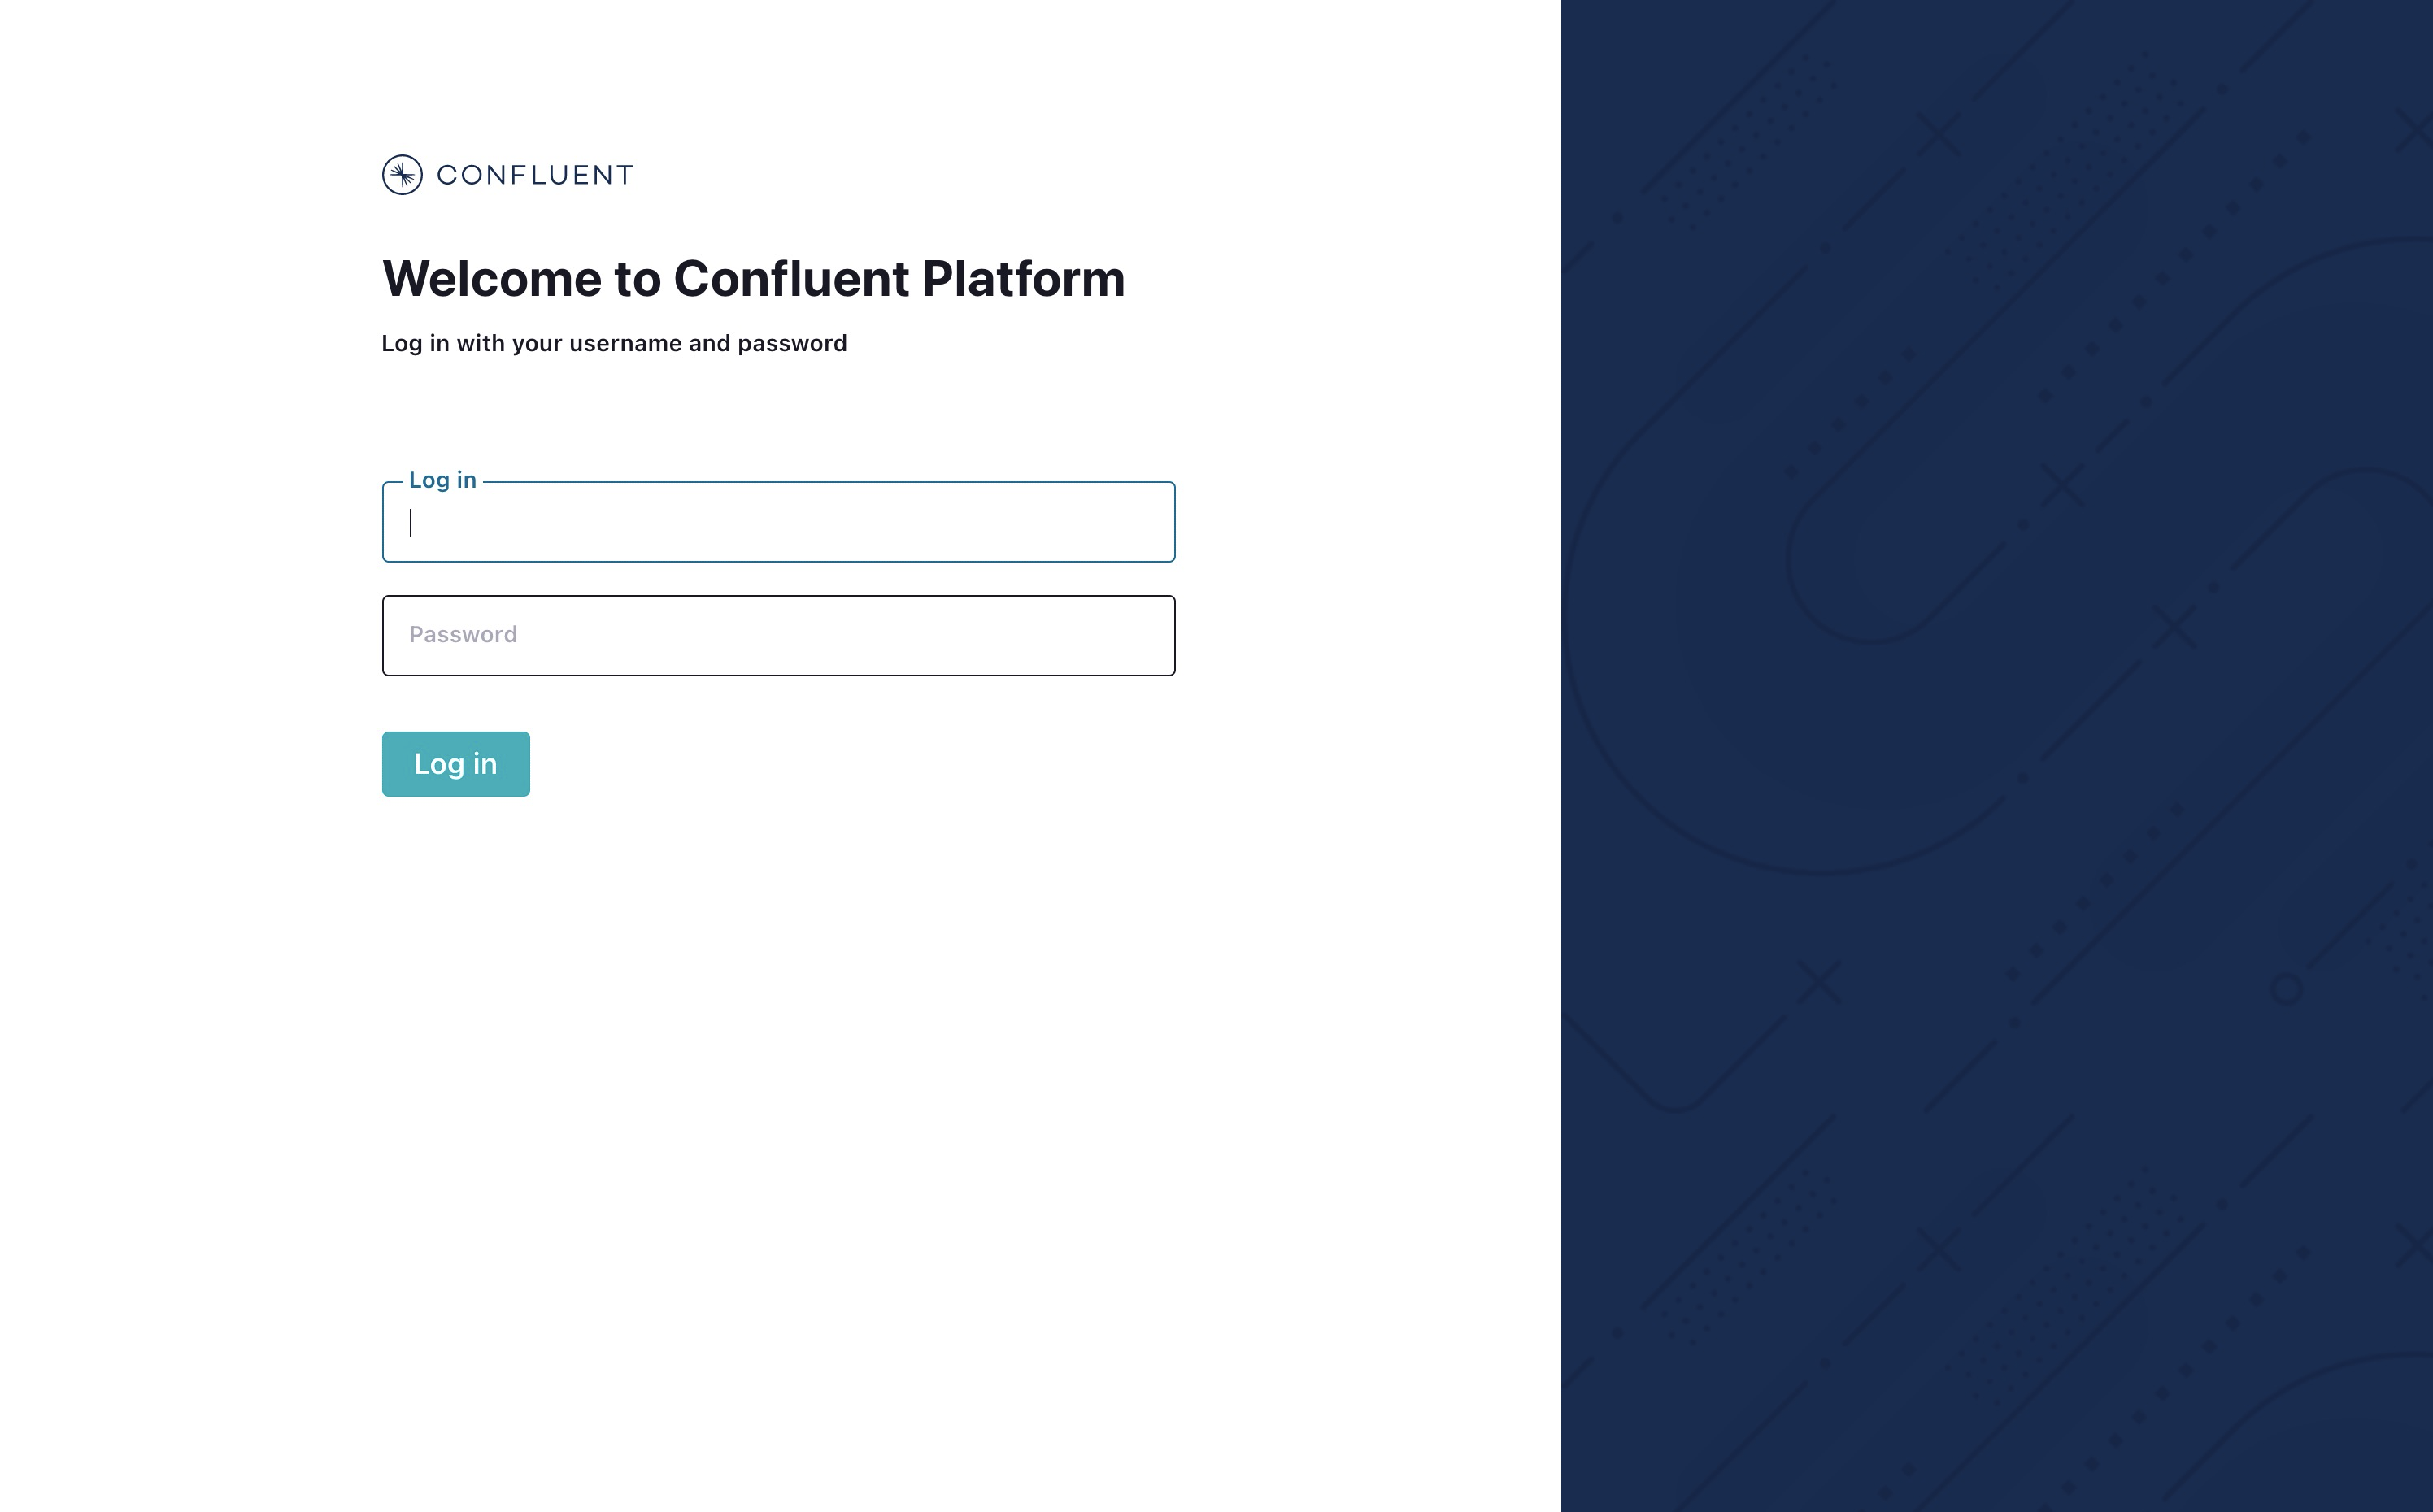Click the CONFLUENT wordmark text
Screen dimensions: 2433x1512
point(535,175)
